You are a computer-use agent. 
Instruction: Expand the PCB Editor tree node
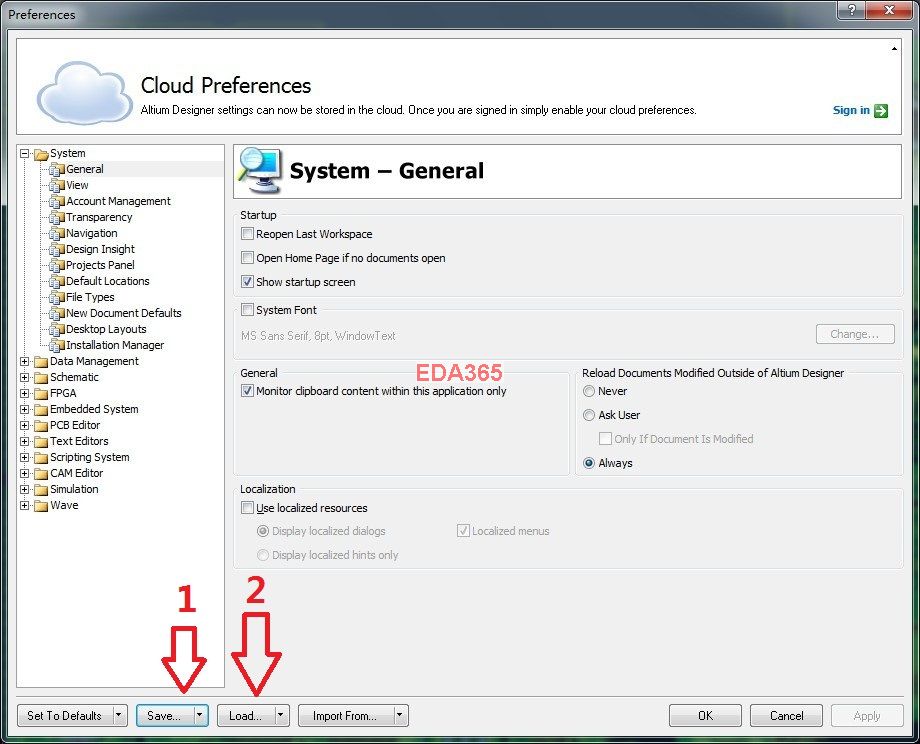tap(25, 425)
